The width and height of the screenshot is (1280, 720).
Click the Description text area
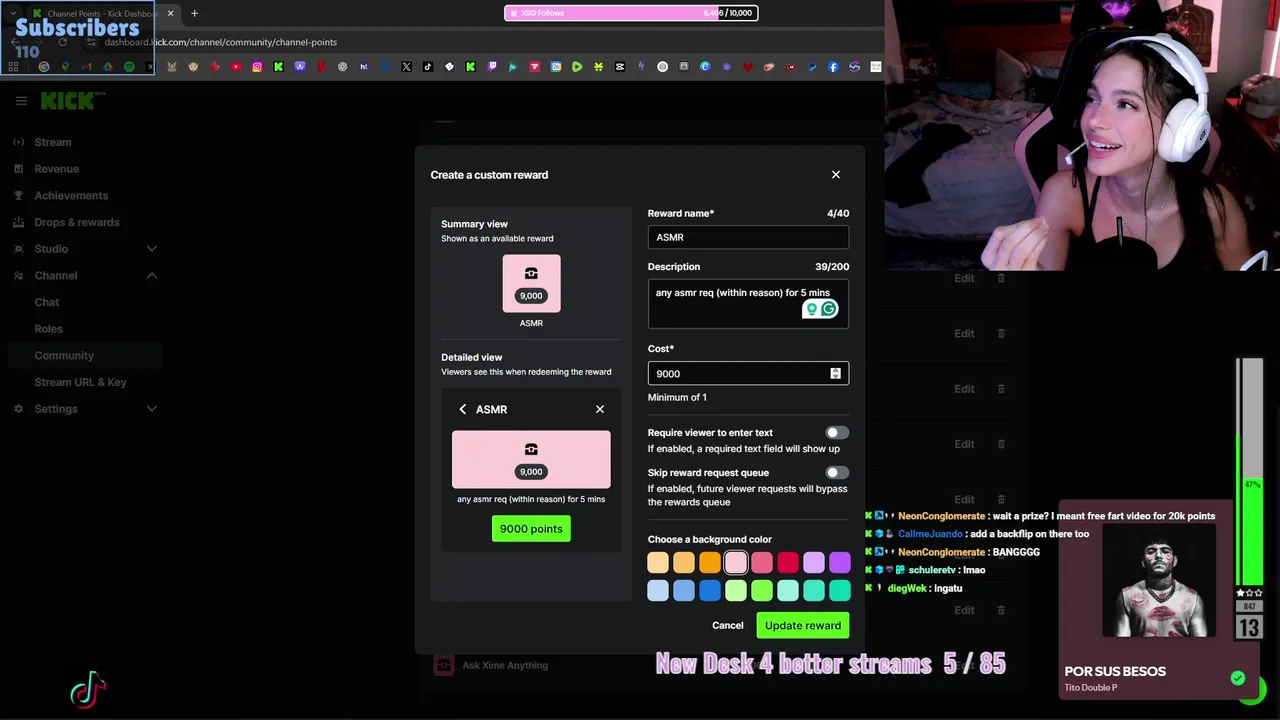[748, 303]
